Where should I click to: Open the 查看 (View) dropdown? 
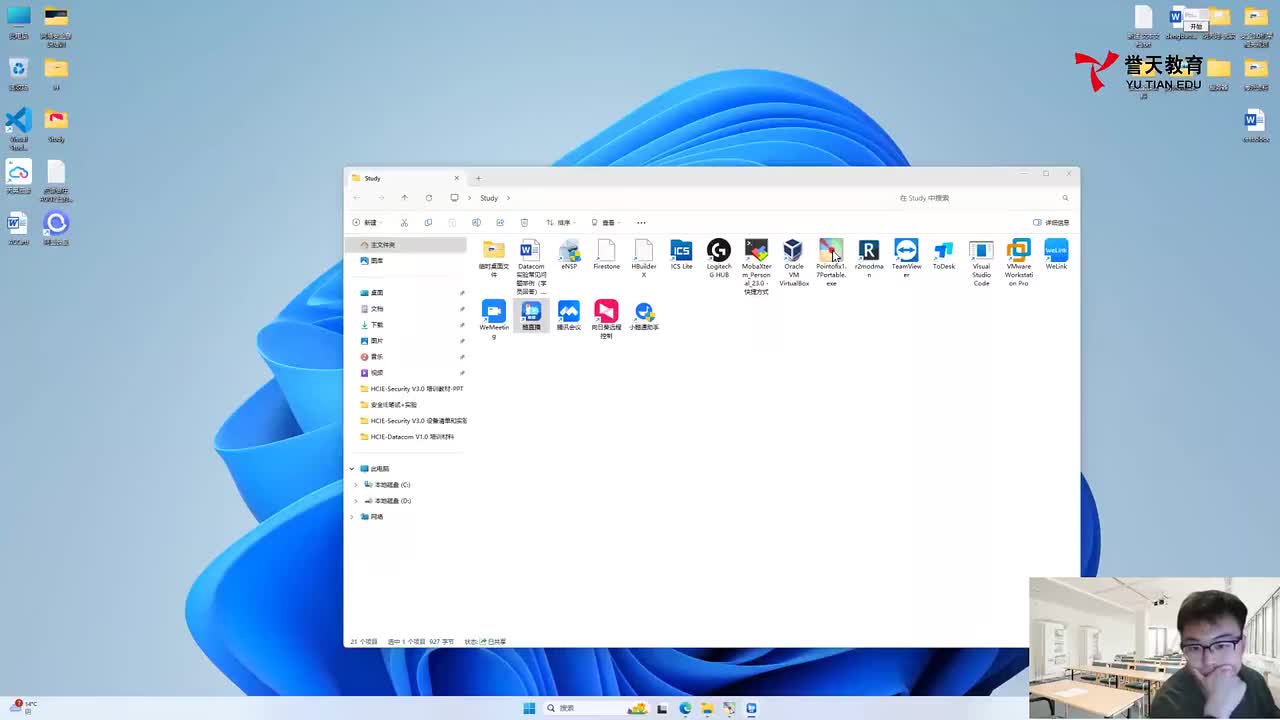[605, 223]
